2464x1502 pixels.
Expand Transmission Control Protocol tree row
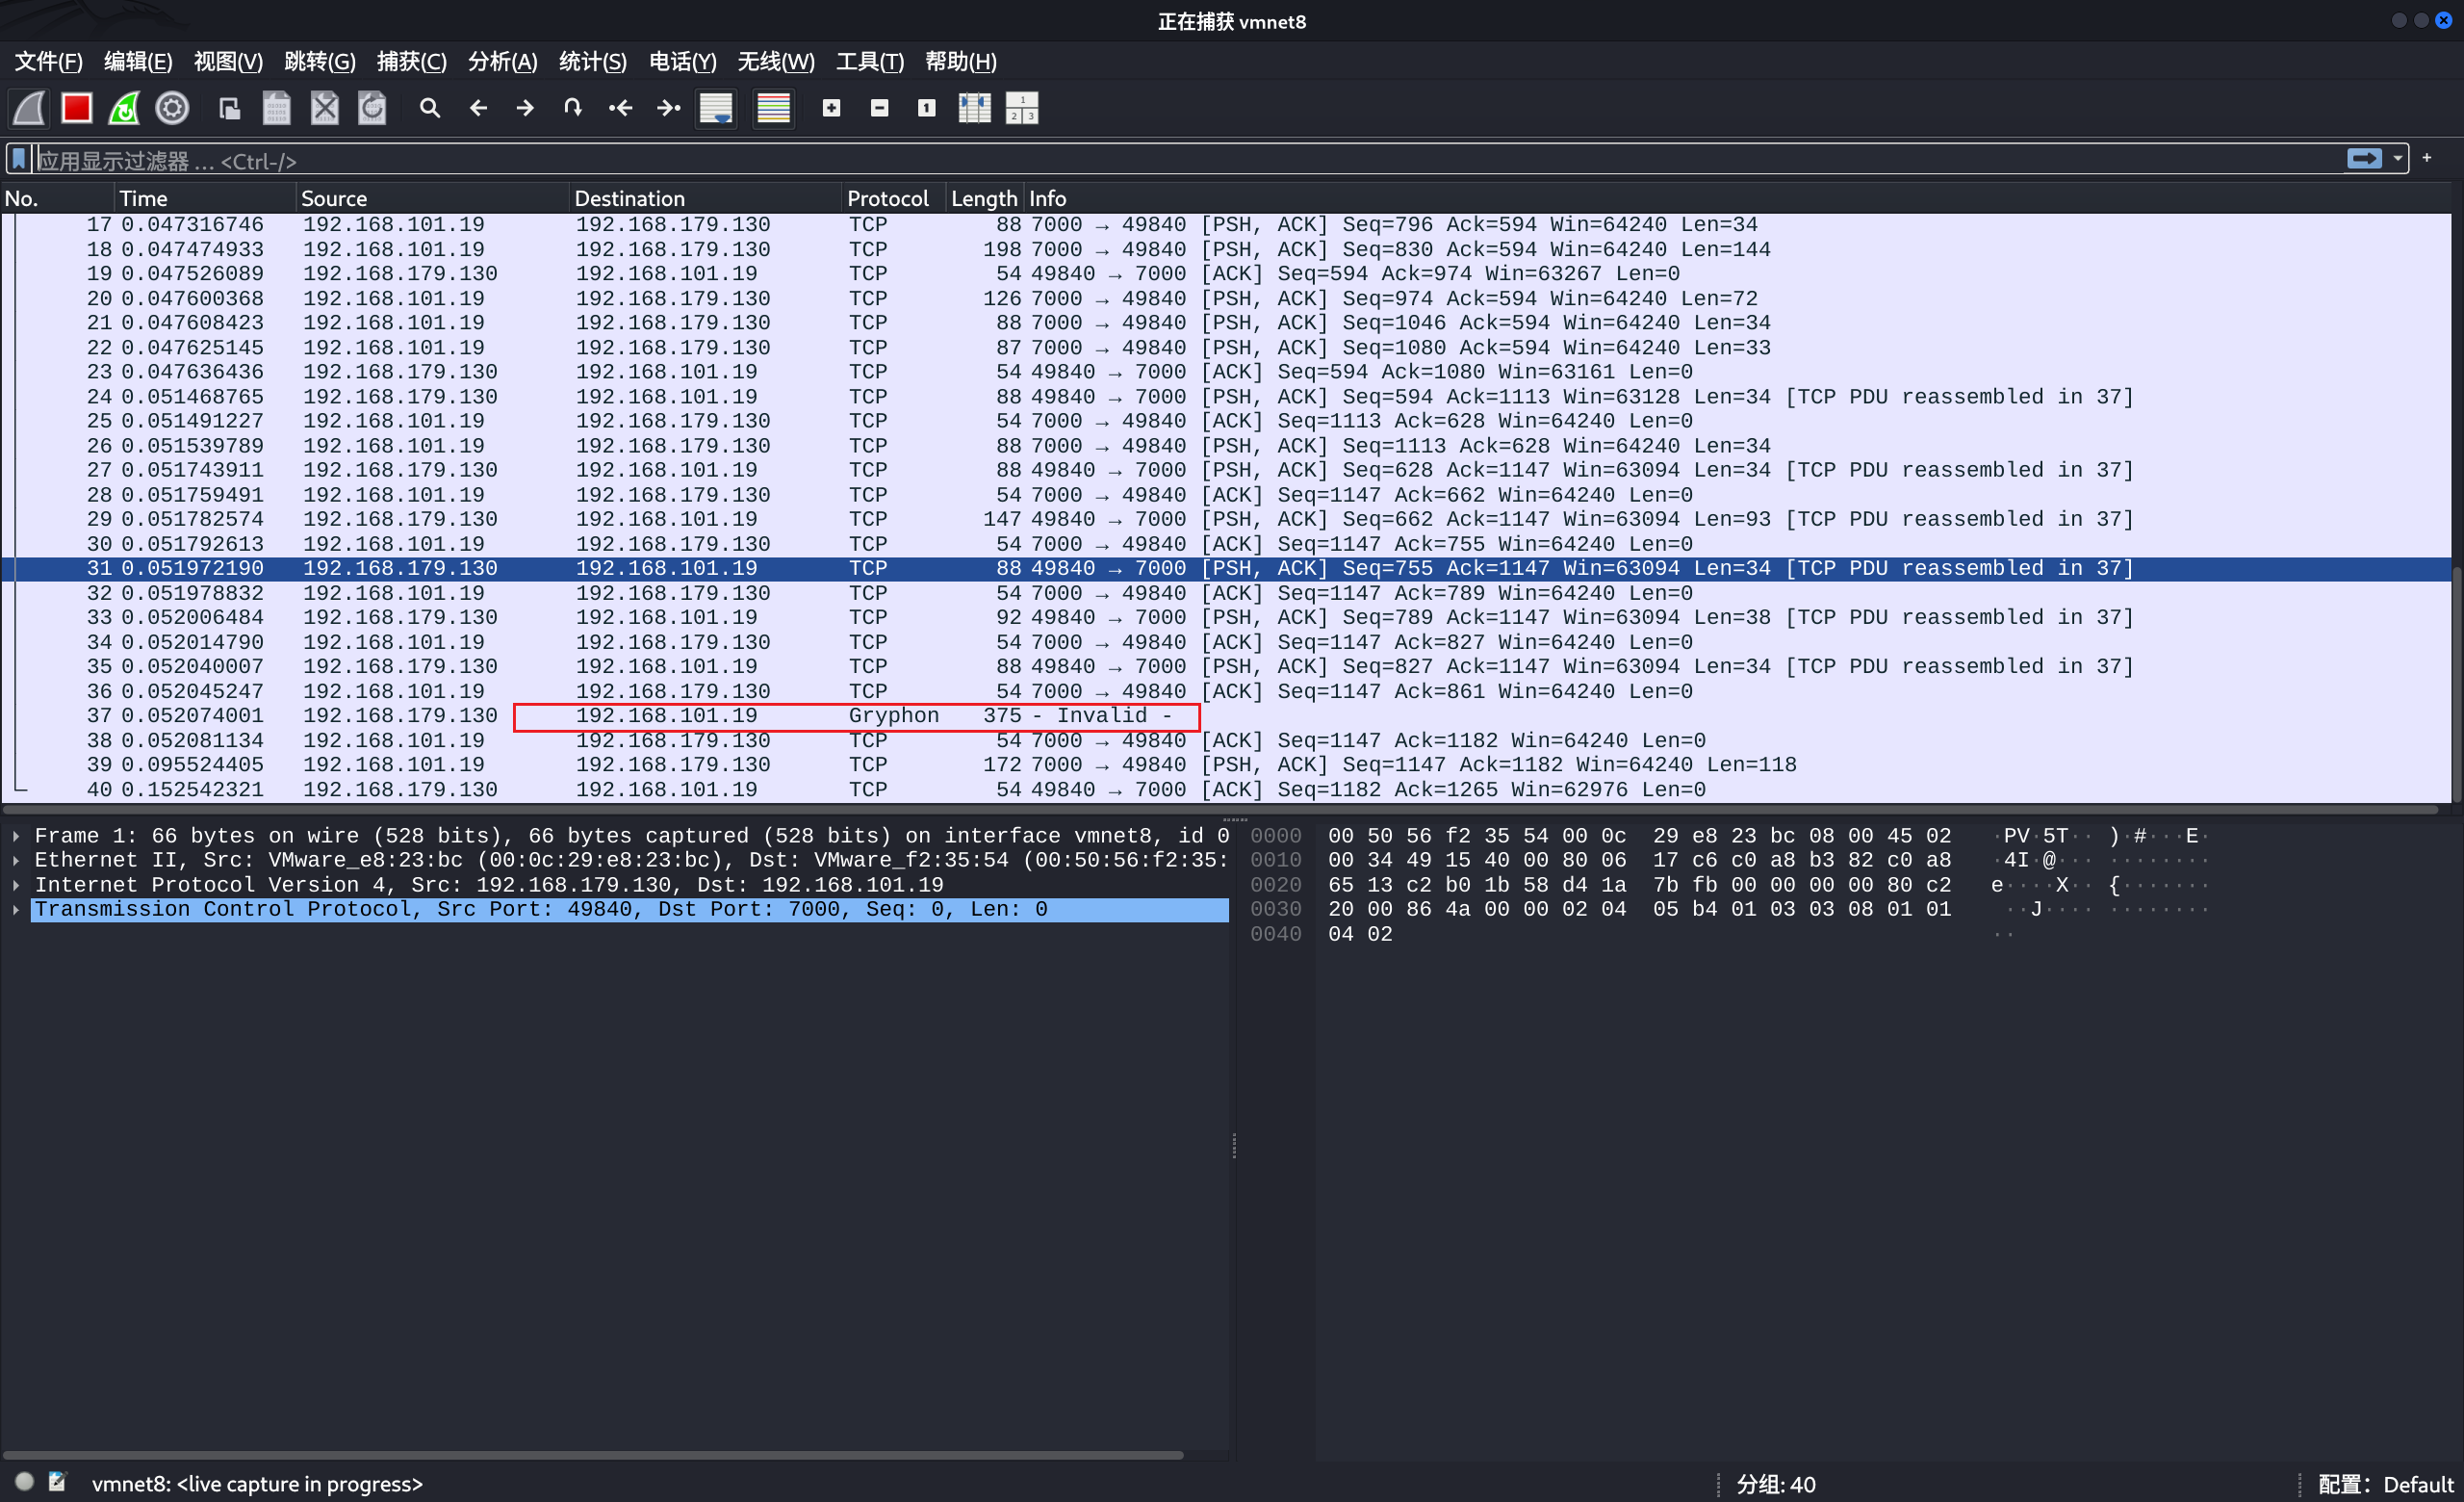point(16,910)
